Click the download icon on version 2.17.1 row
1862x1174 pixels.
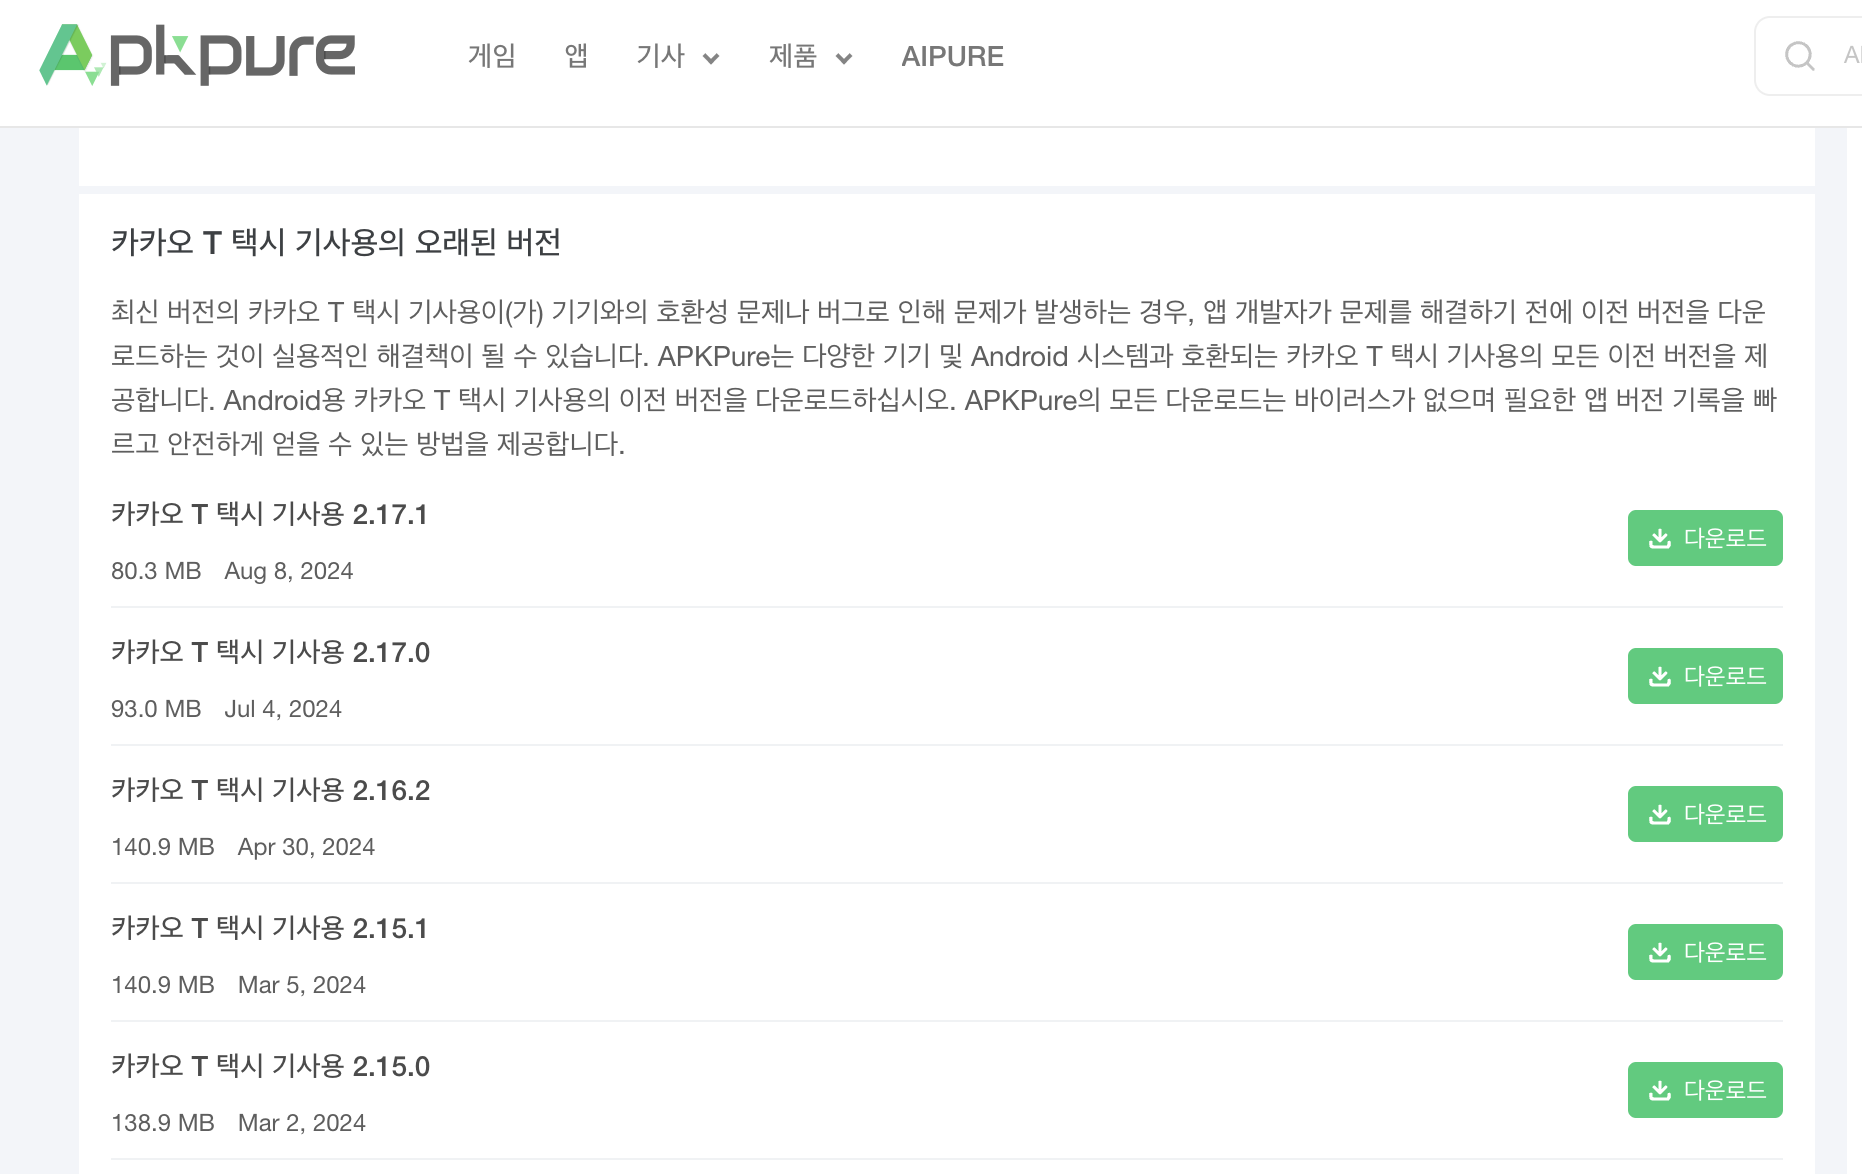tap(1660, 538)
